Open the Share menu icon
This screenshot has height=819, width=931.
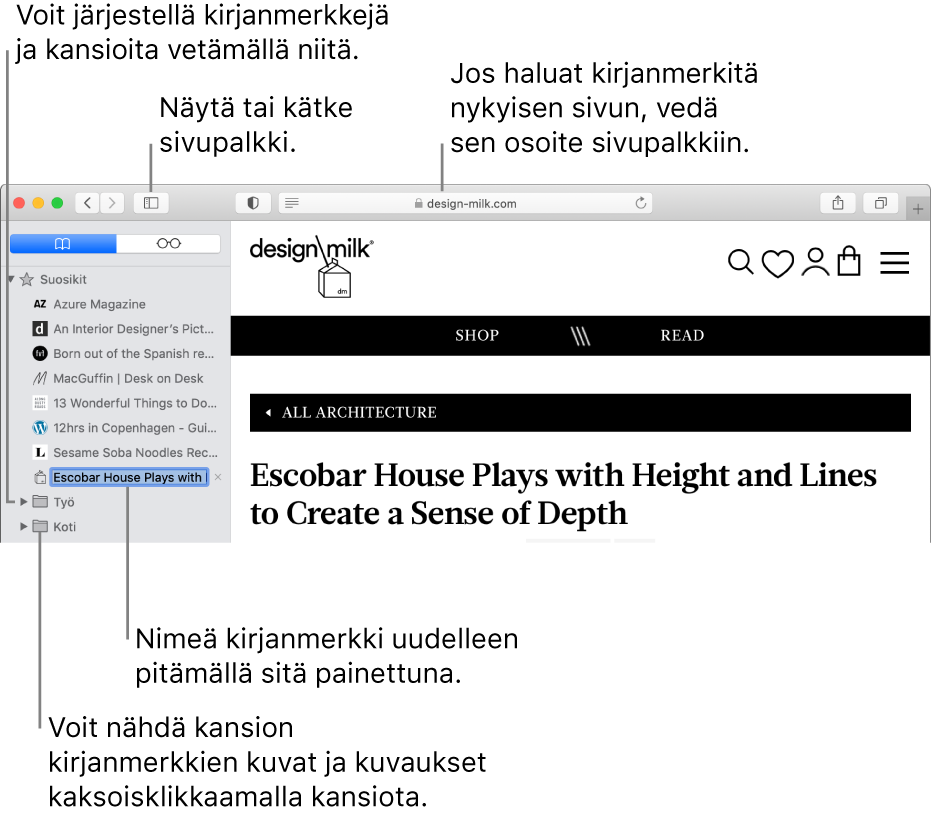[838, 203]
